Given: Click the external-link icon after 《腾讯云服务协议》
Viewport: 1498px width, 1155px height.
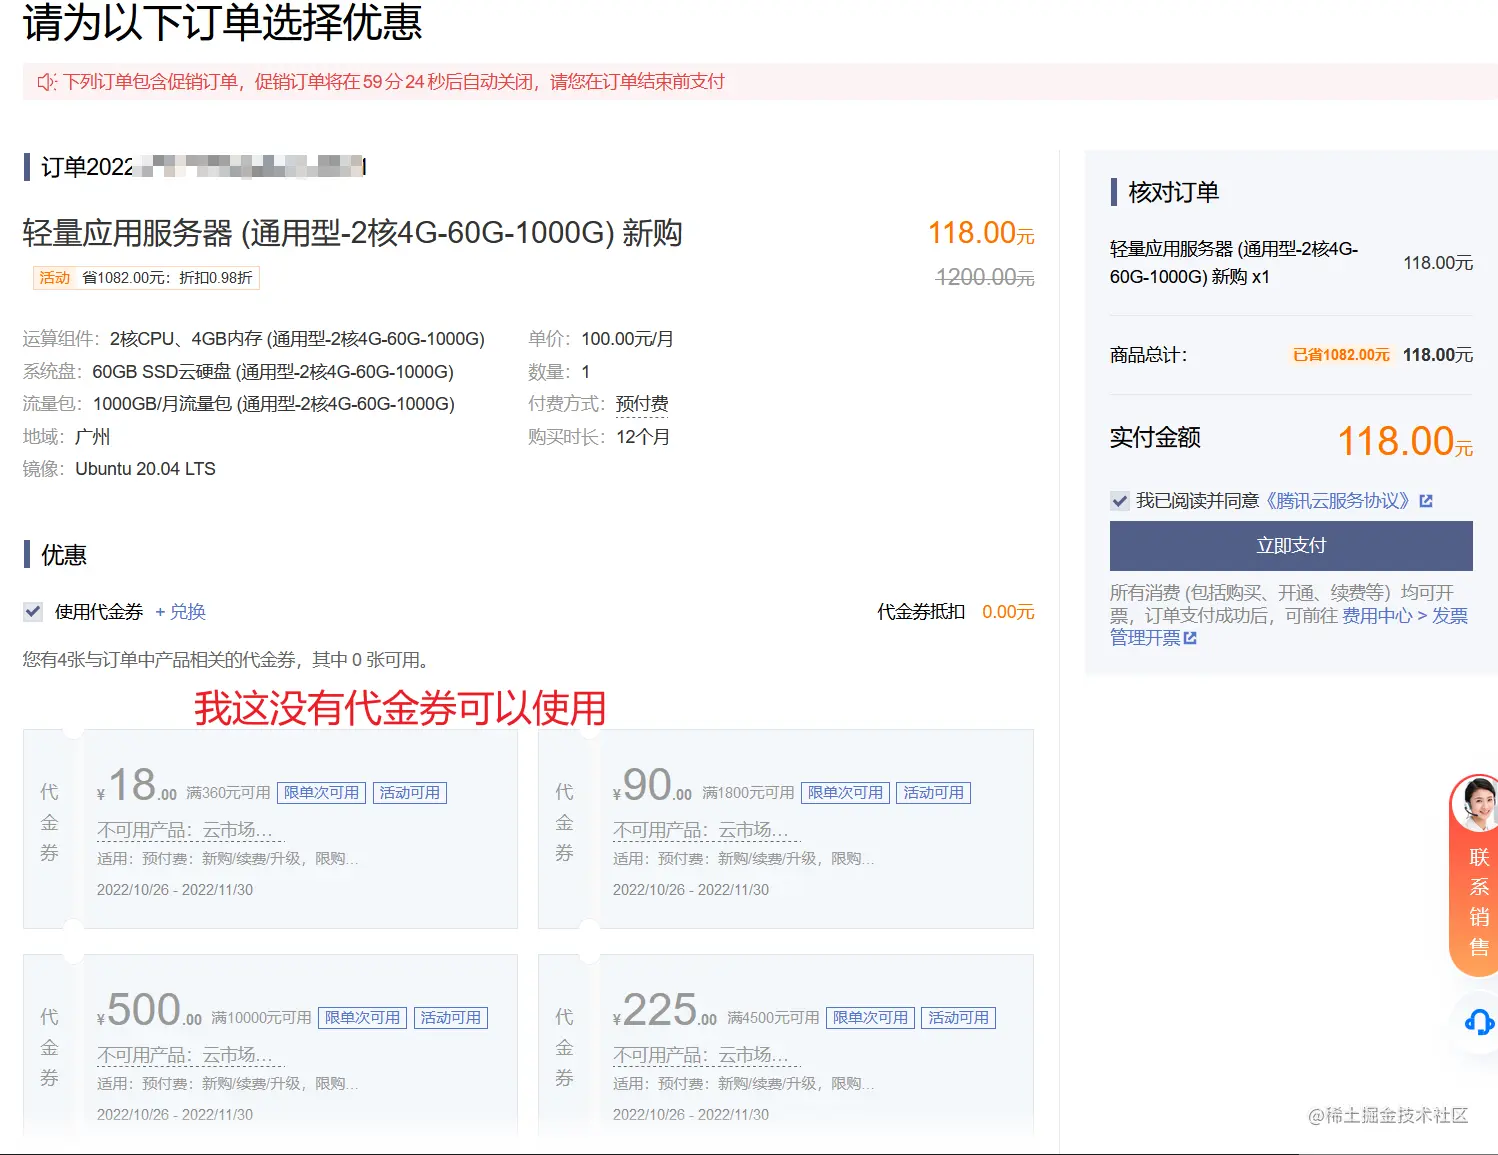Looking at the screenshot, I should click(x=1427, y=500).
